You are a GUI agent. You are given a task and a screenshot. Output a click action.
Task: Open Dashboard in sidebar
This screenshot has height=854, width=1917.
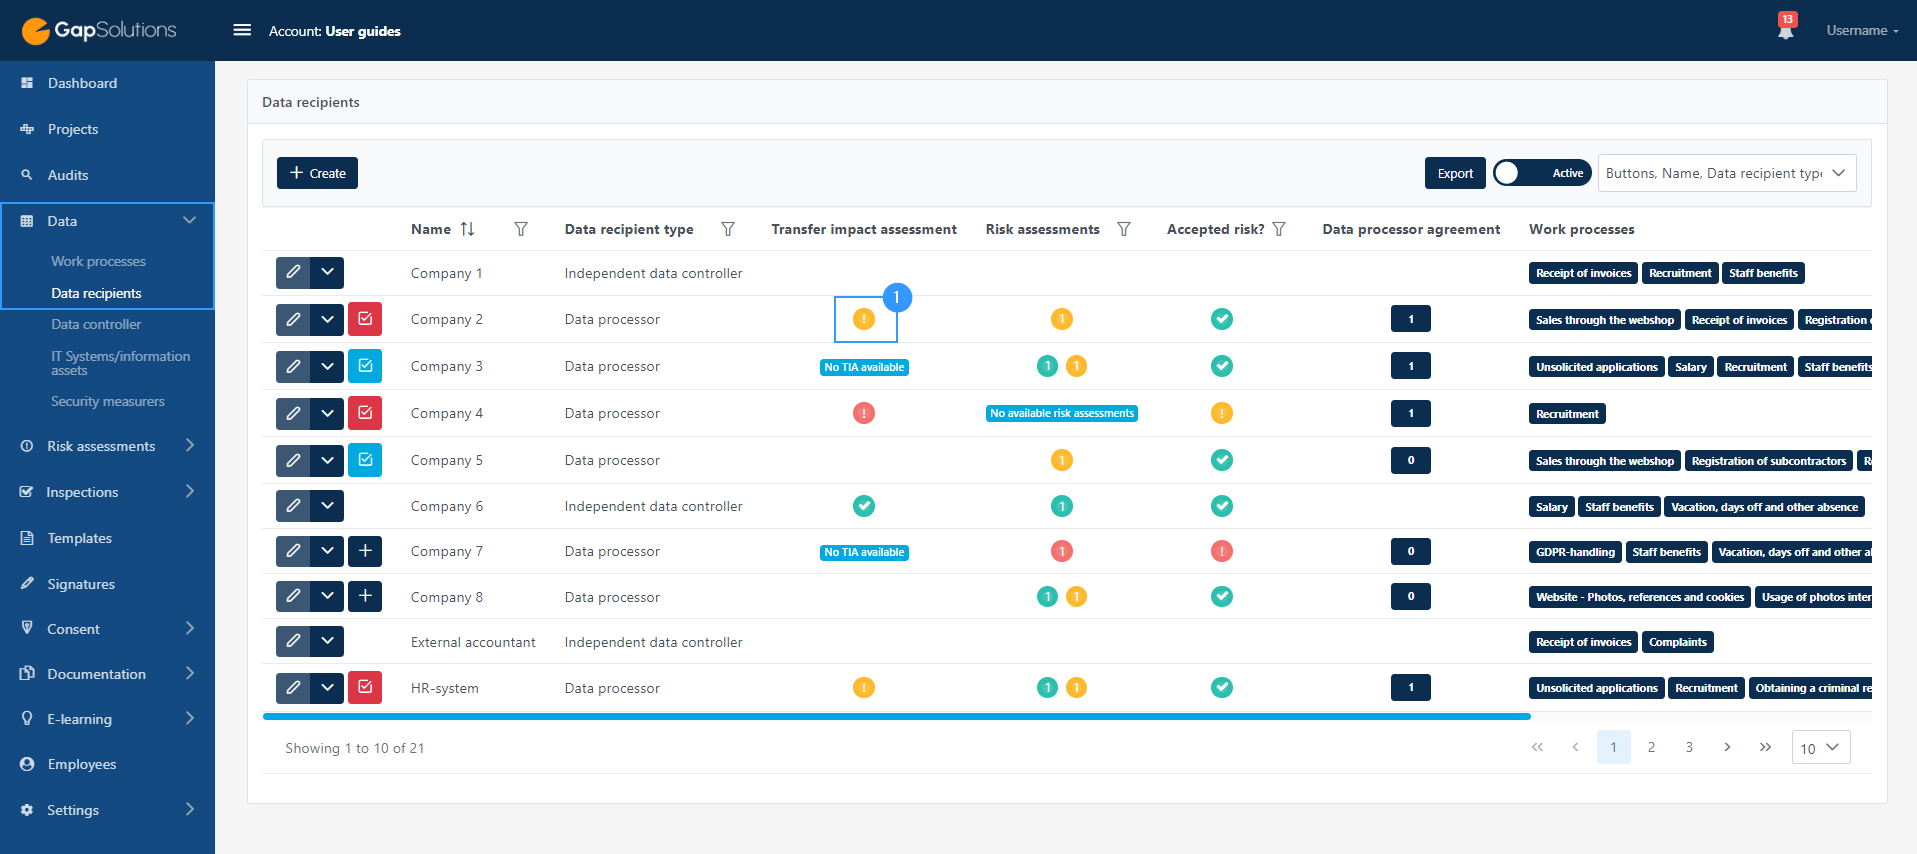[82, 83]
